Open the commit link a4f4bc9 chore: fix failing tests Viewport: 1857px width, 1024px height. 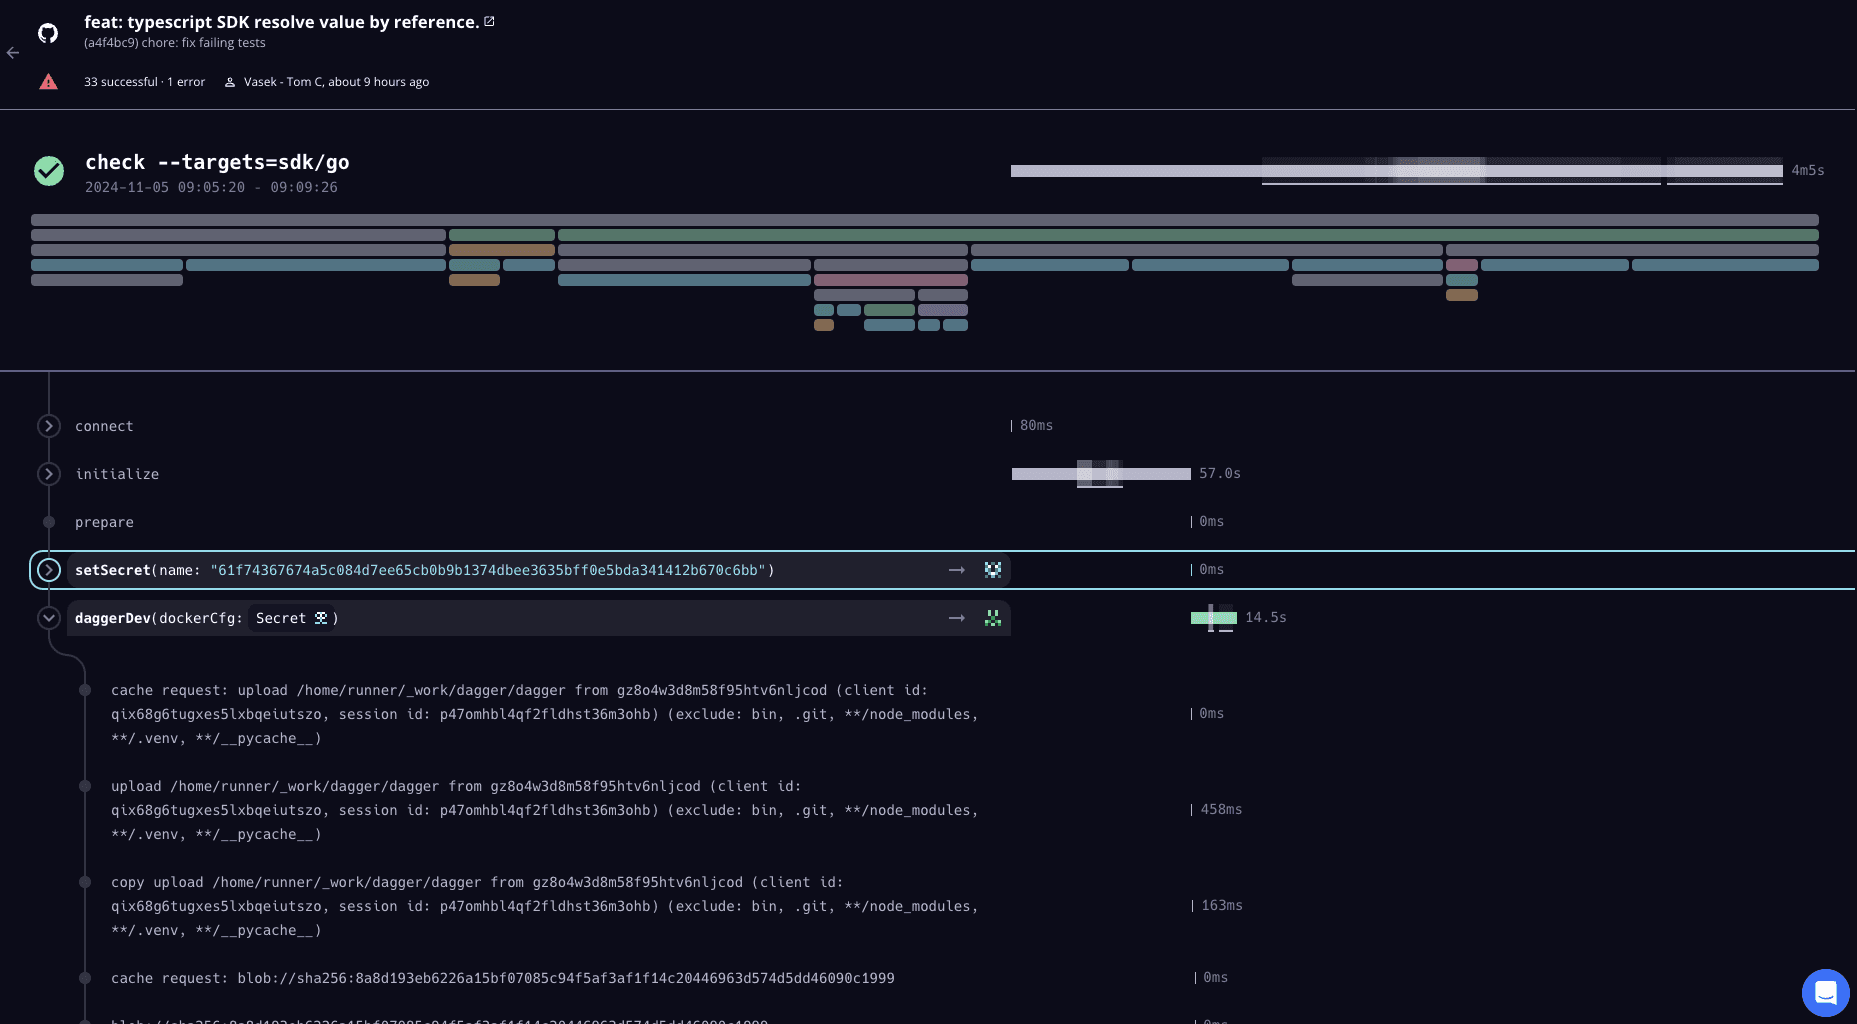click(174, 42)
